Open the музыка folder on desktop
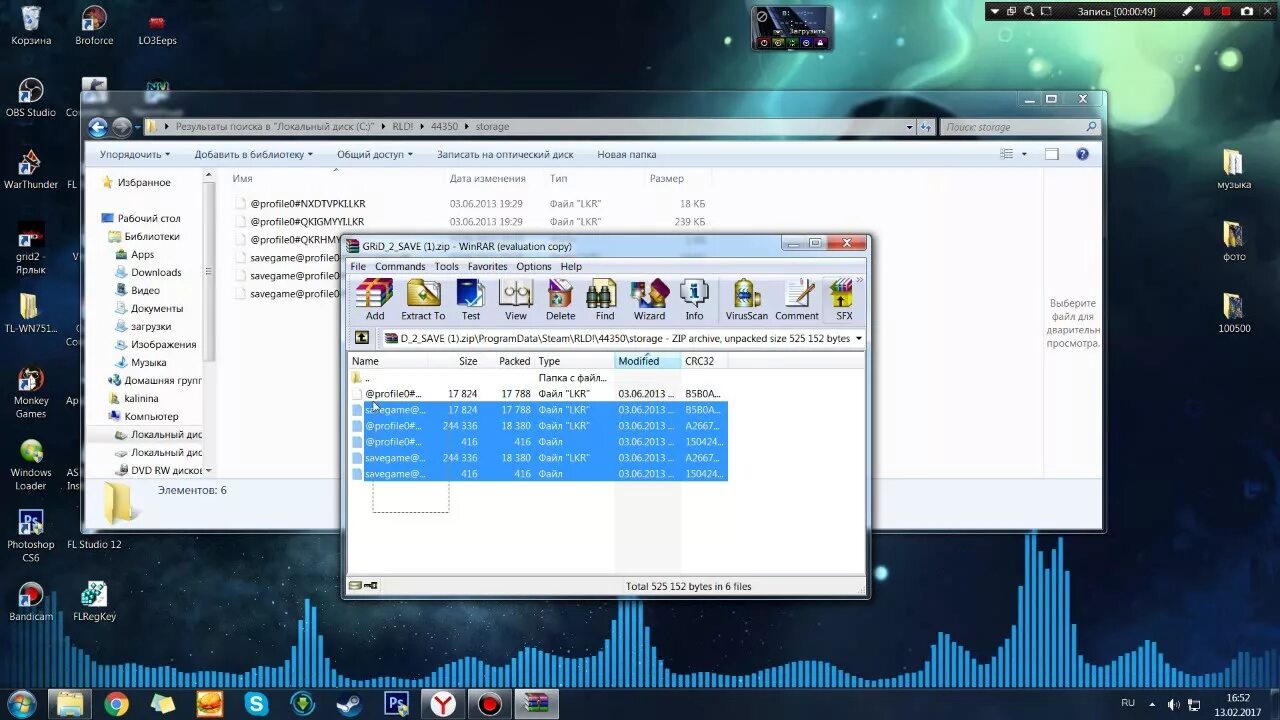 (x=1234, y=169)
